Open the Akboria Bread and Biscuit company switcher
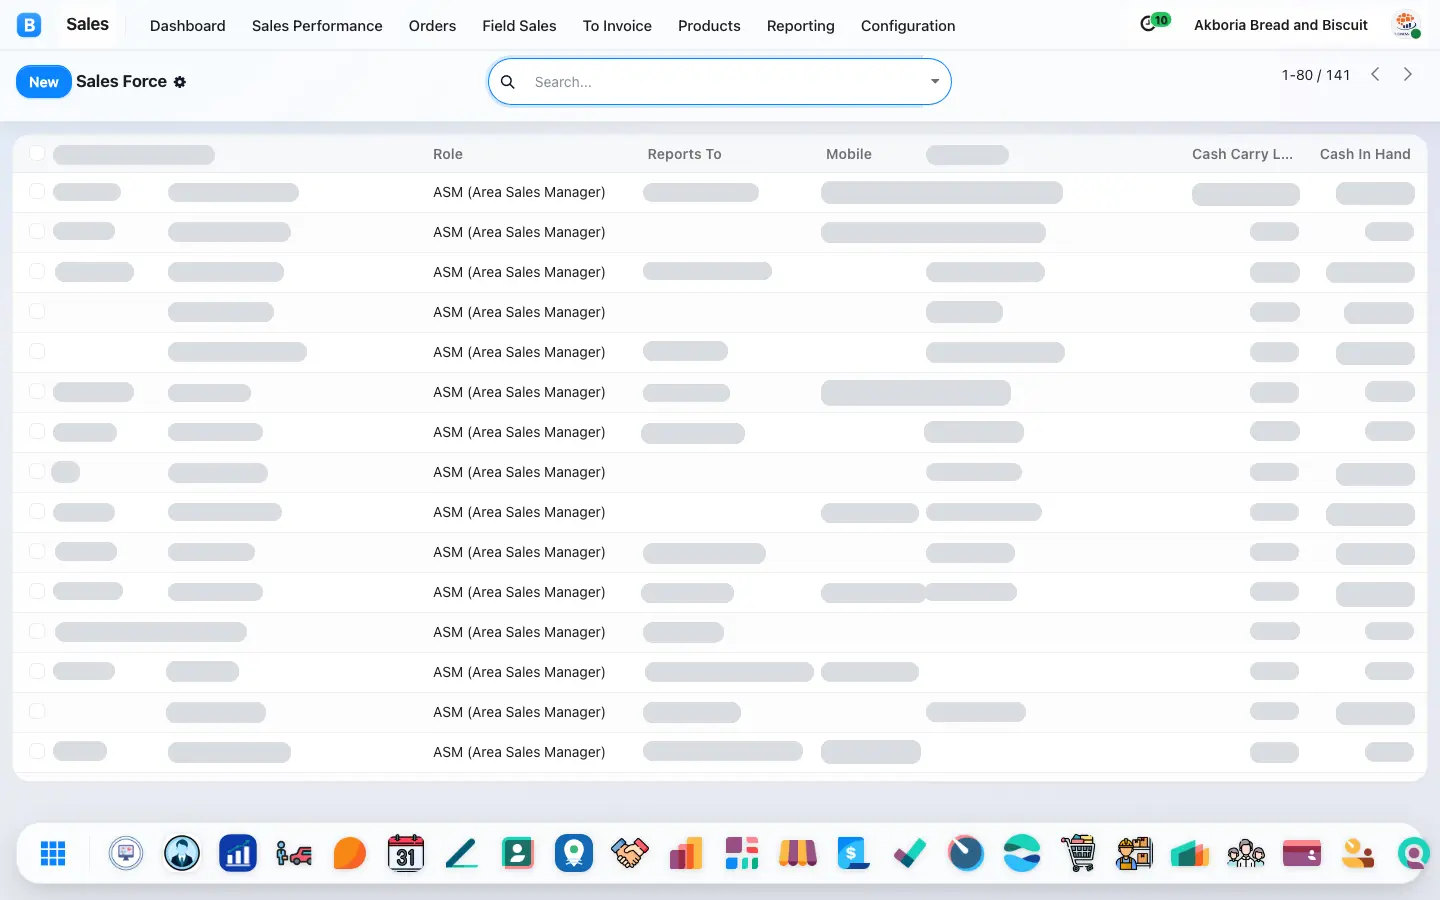This screenshot has height=900, width=1440. (1281, 25)
